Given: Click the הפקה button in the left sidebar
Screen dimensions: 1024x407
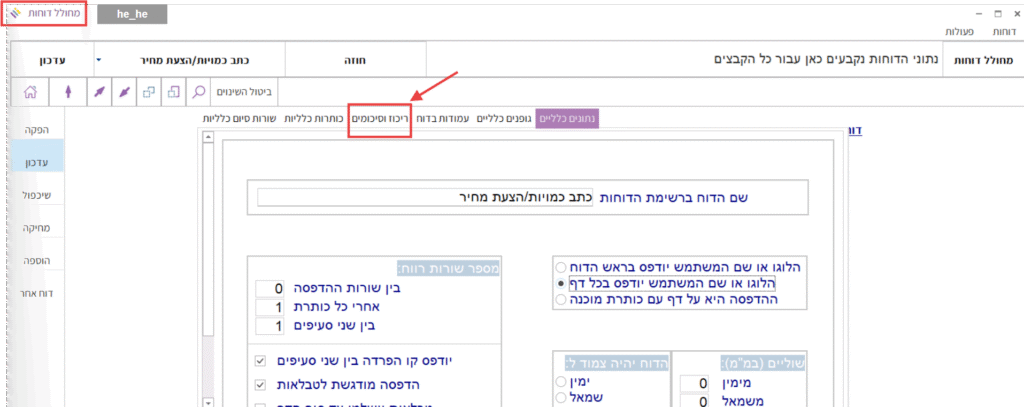Looking at the screenshot, I should pyautogui.click(x=35, y=129).
